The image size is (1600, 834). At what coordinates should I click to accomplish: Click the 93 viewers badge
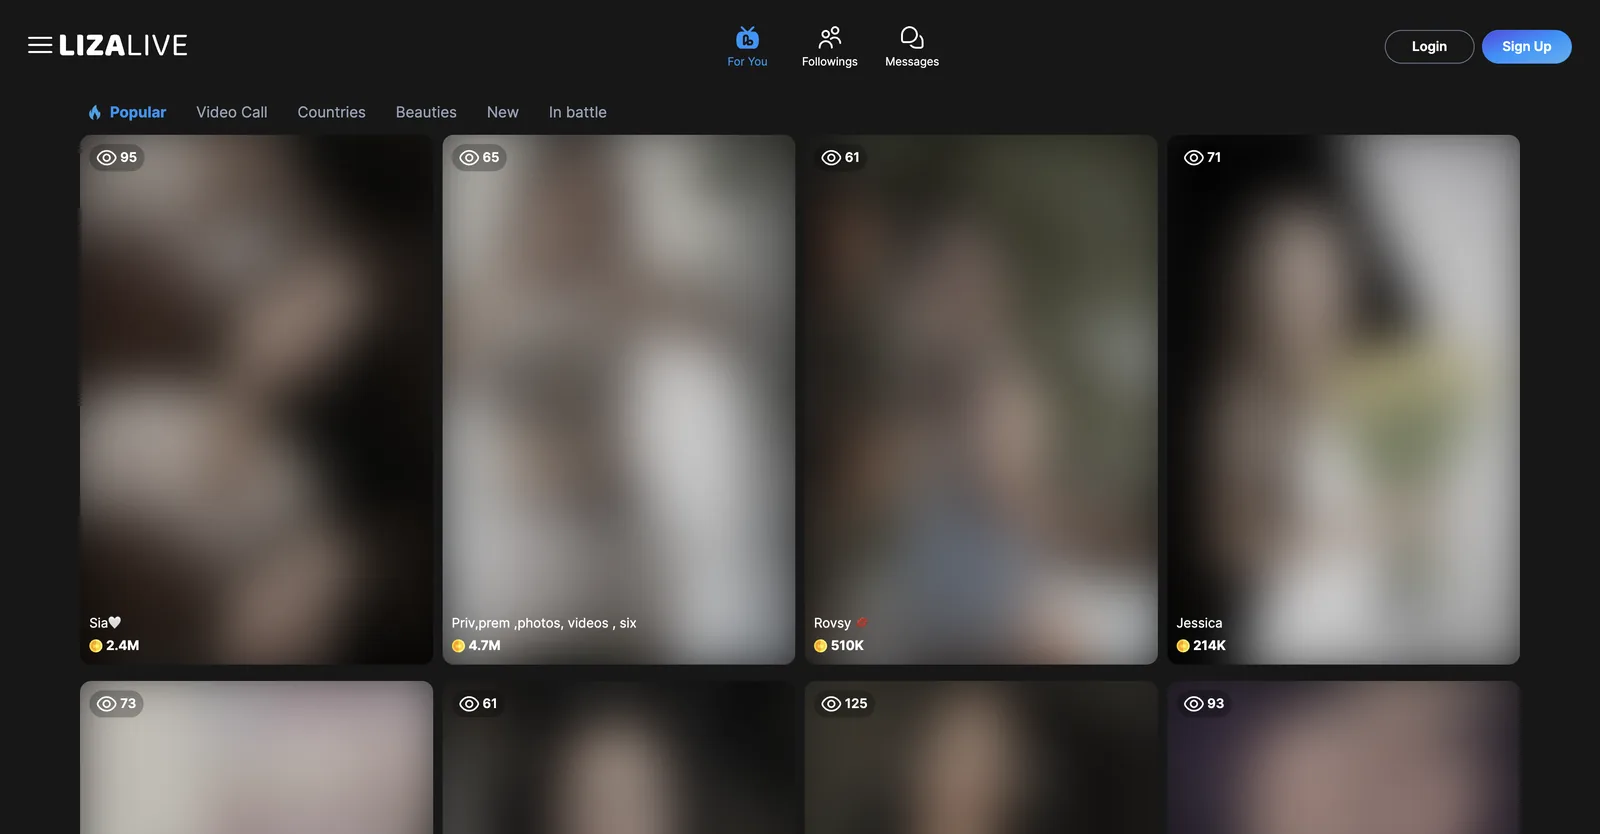click(1204, 704)
